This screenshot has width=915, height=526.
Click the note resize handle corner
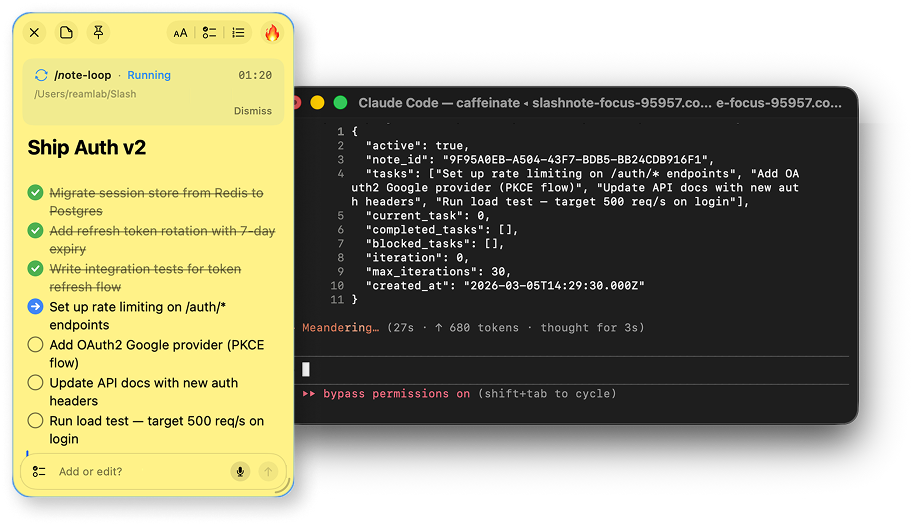tap(284, 487)
